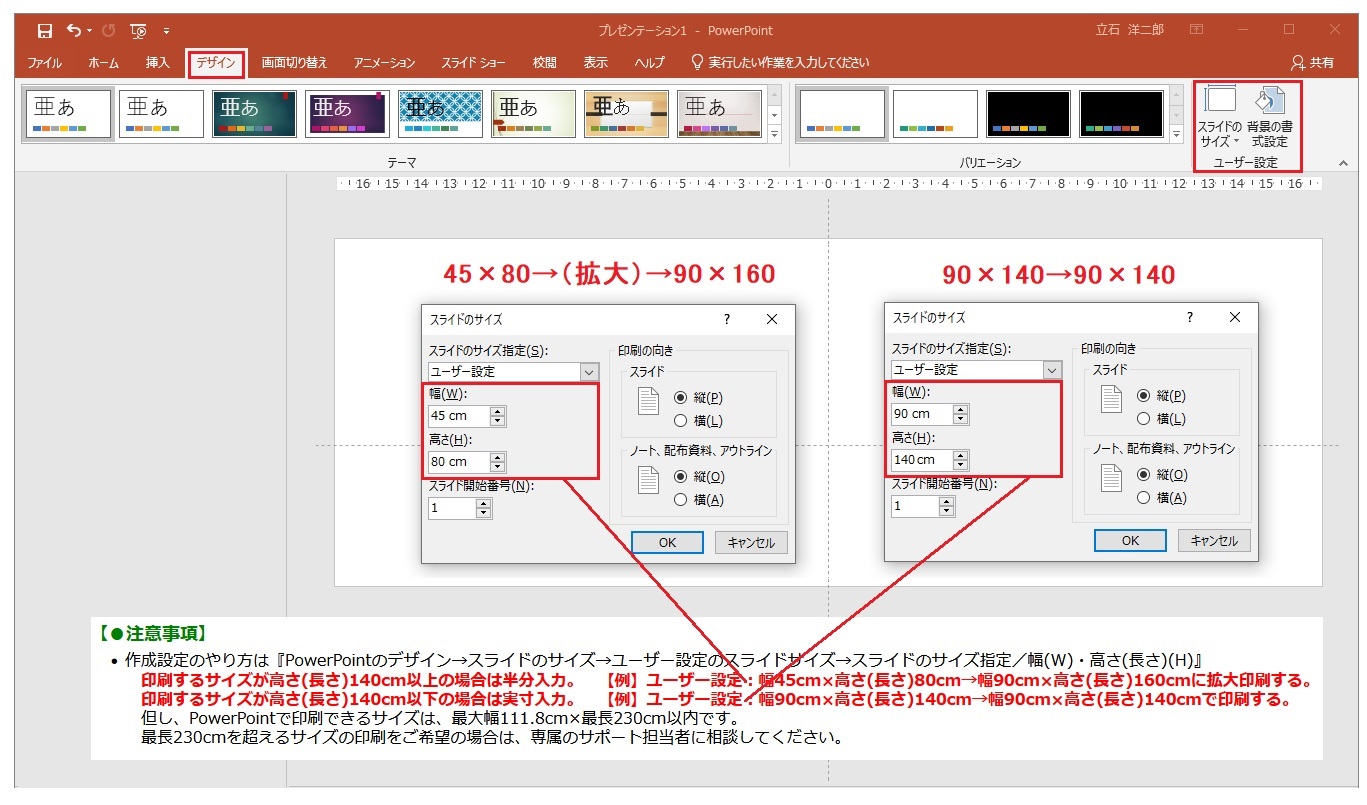Screen dimensions: 1367x805
Task: Click the Undo arrow icon
Action: [73, 31]
